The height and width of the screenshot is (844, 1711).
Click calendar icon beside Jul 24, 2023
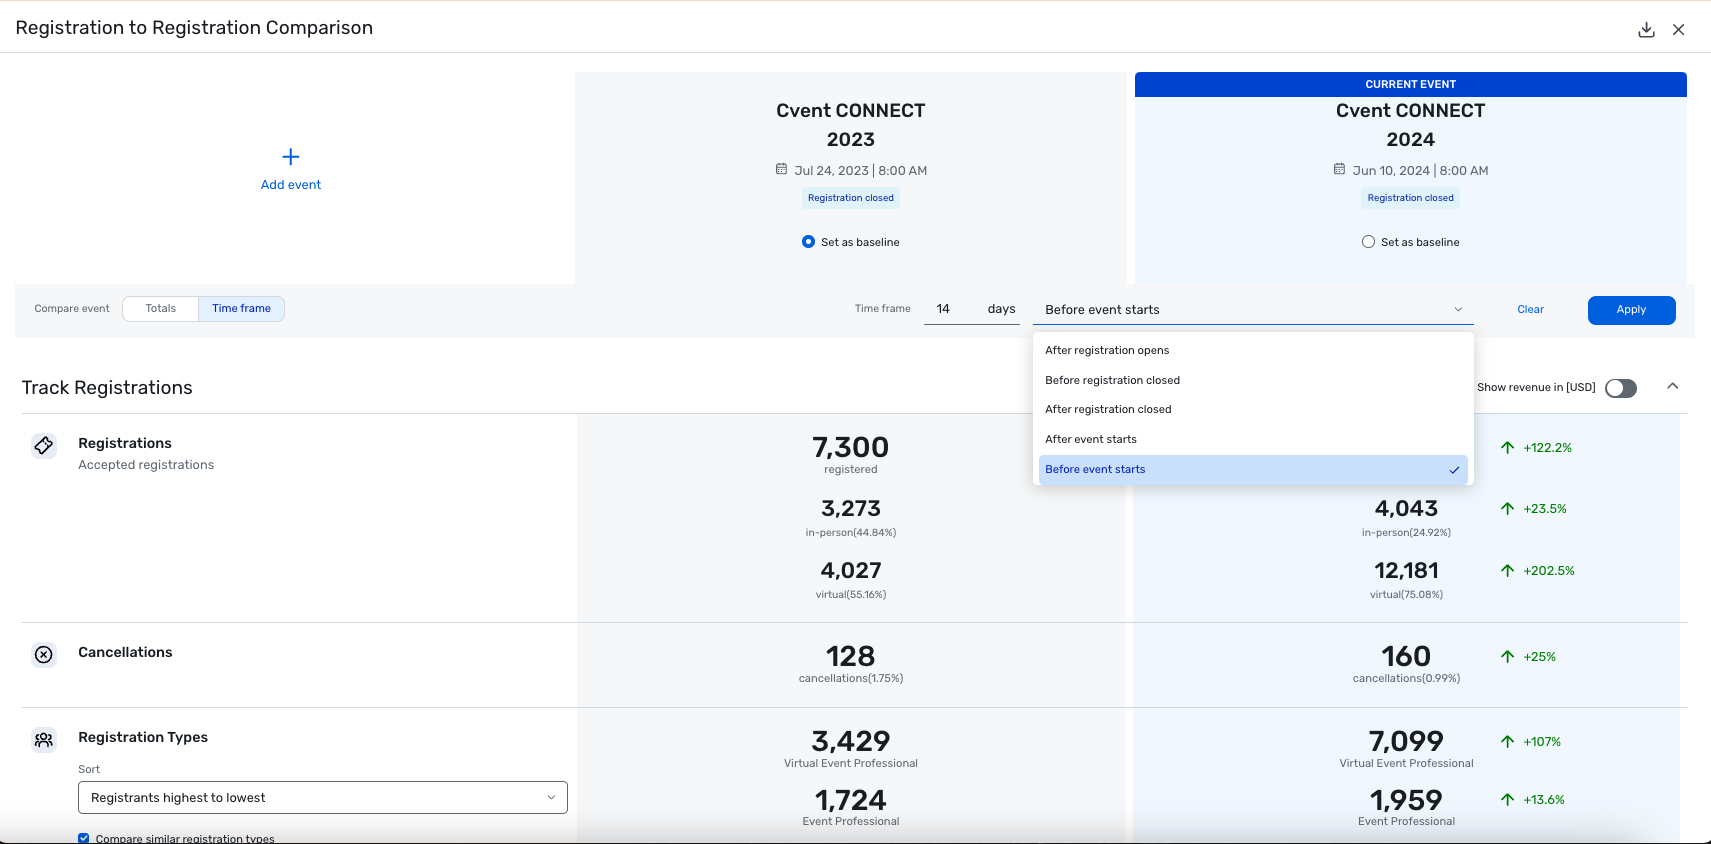pos(782,169)
